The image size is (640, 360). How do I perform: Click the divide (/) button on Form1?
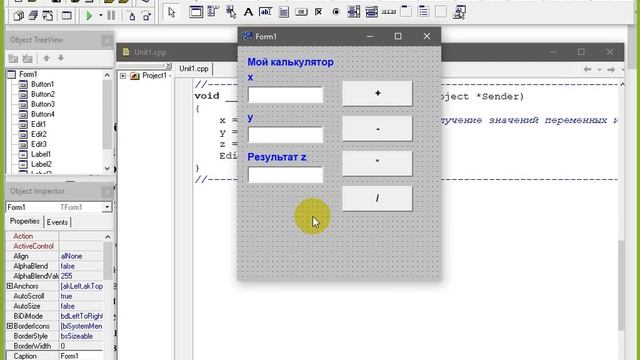377,198
